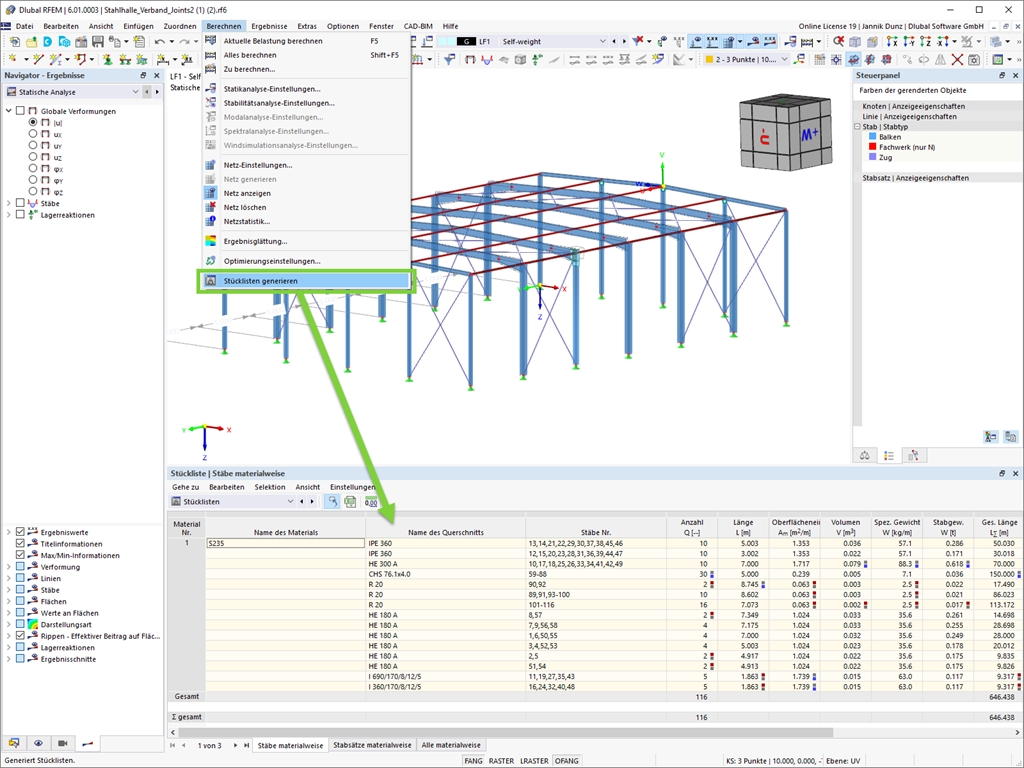Click the wireframe cube icon in toolbar
The width and height of the screenshot is (1024, 768).
coord(855,42)
